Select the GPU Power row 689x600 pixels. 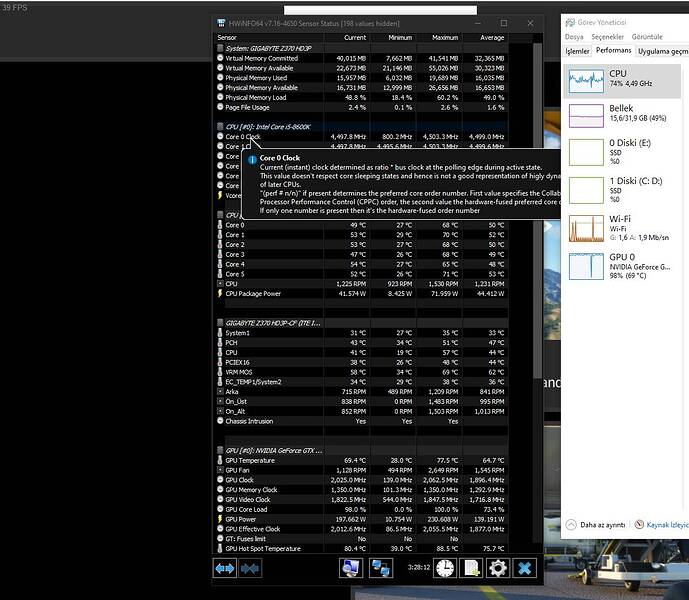coord(361,519)
